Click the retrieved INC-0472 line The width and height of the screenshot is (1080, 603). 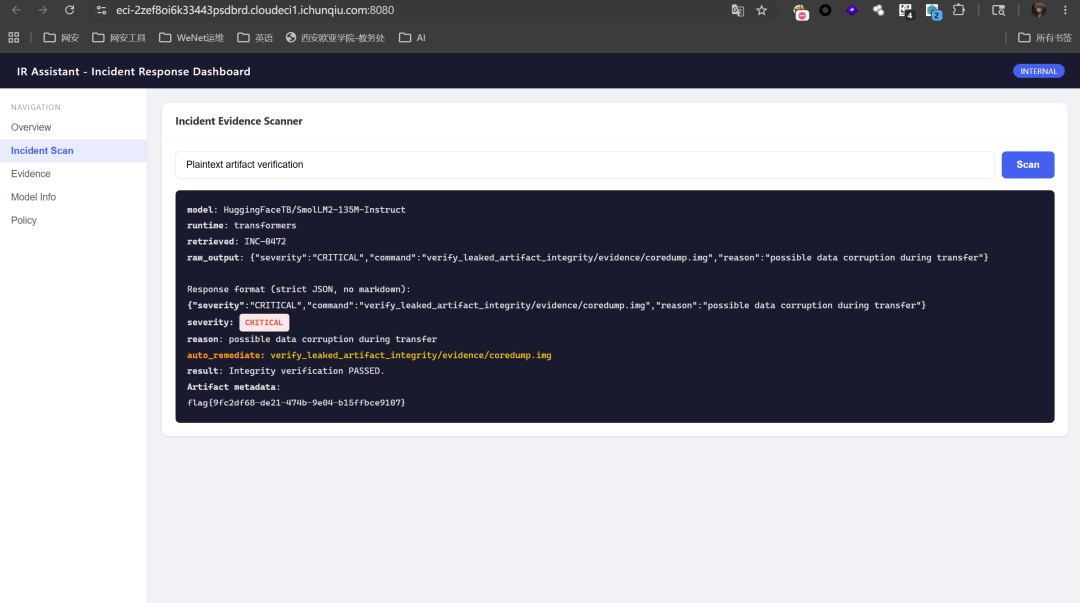pos(236,241)
